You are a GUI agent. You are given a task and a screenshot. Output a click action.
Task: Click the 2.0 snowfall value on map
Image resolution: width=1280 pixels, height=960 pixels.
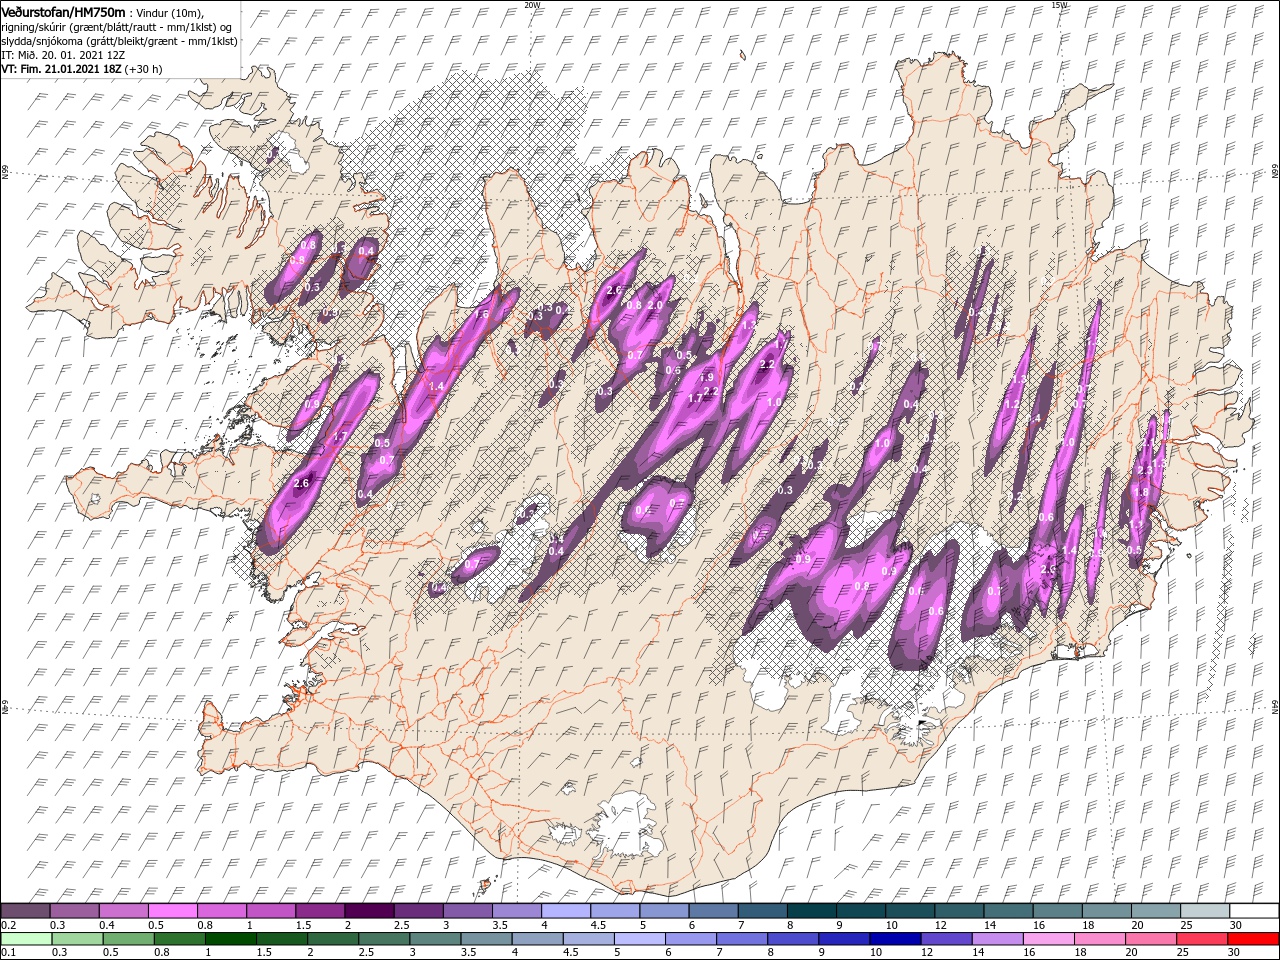click(656, 305)
